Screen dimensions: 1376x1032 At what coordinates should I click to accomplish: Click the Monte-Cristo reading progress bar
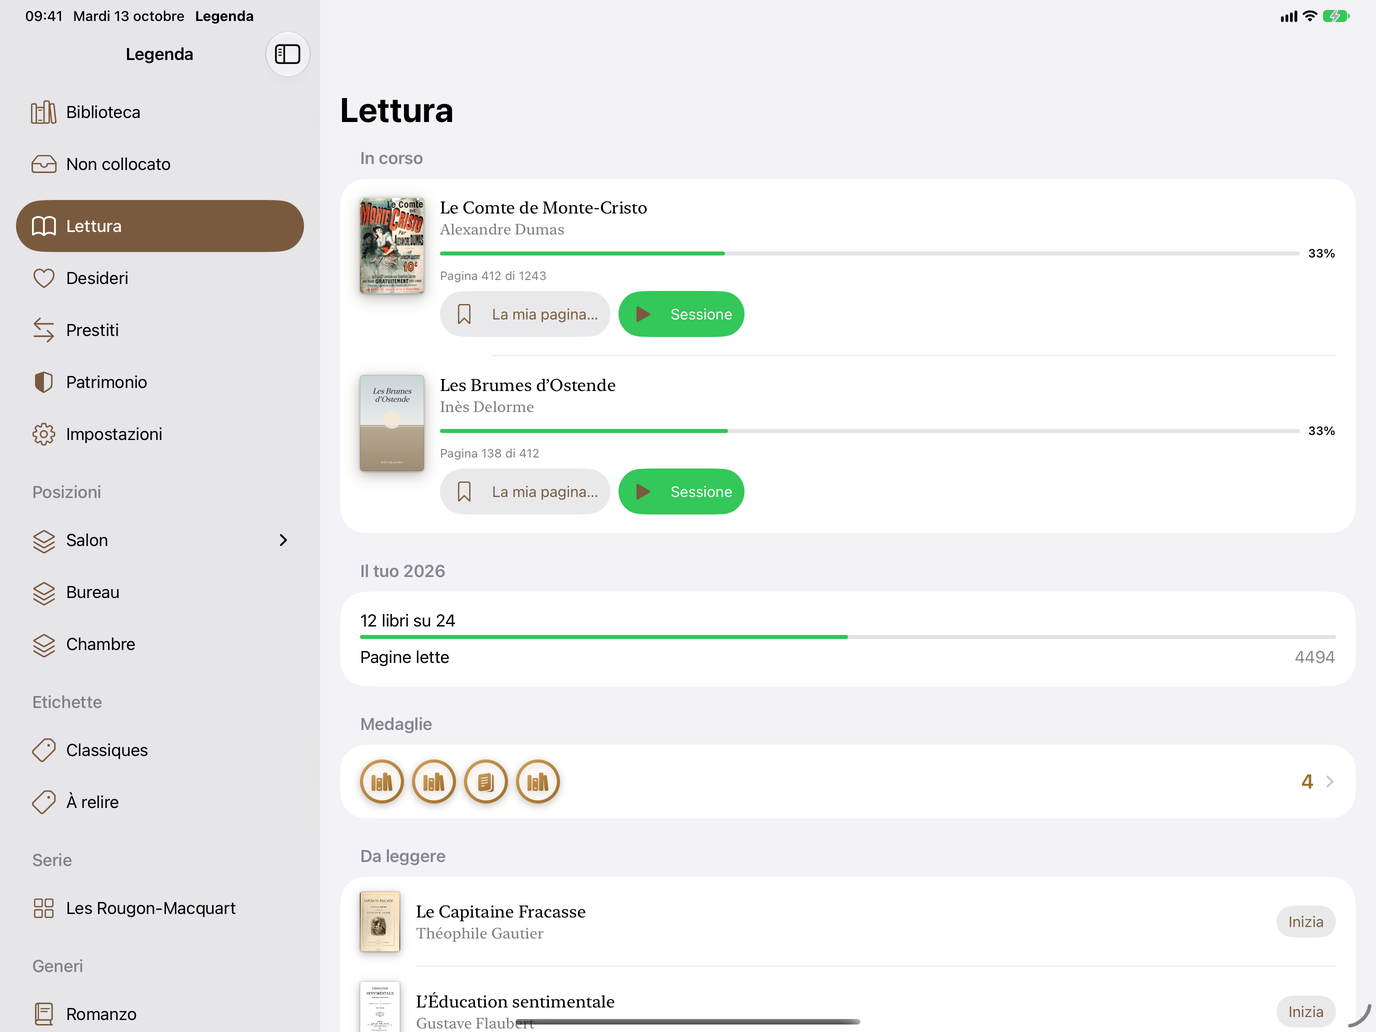pos(870,254)
